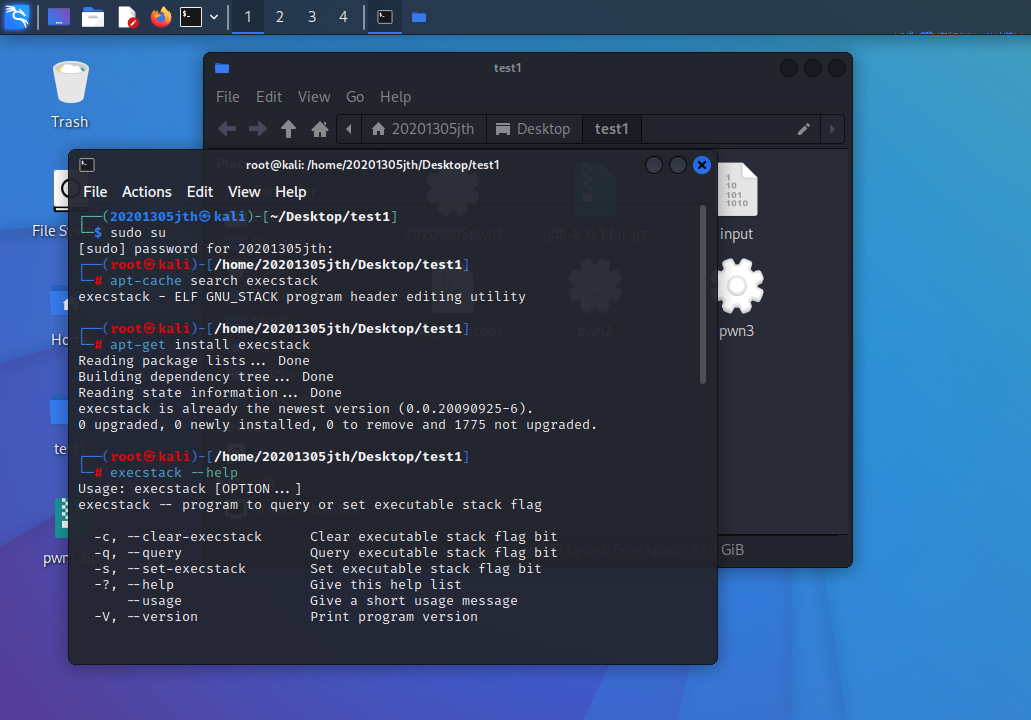The image size is (1031, 720).
Task: Launch the text editor from the panel
Action: [128, 17]
